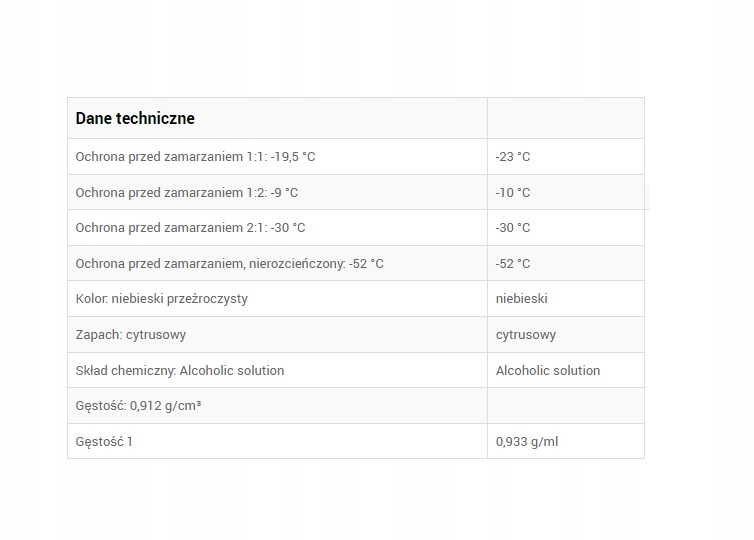Click the "Dane techniczne" table header
Viewport: 754px width, 540px height.
coord(135,118)
